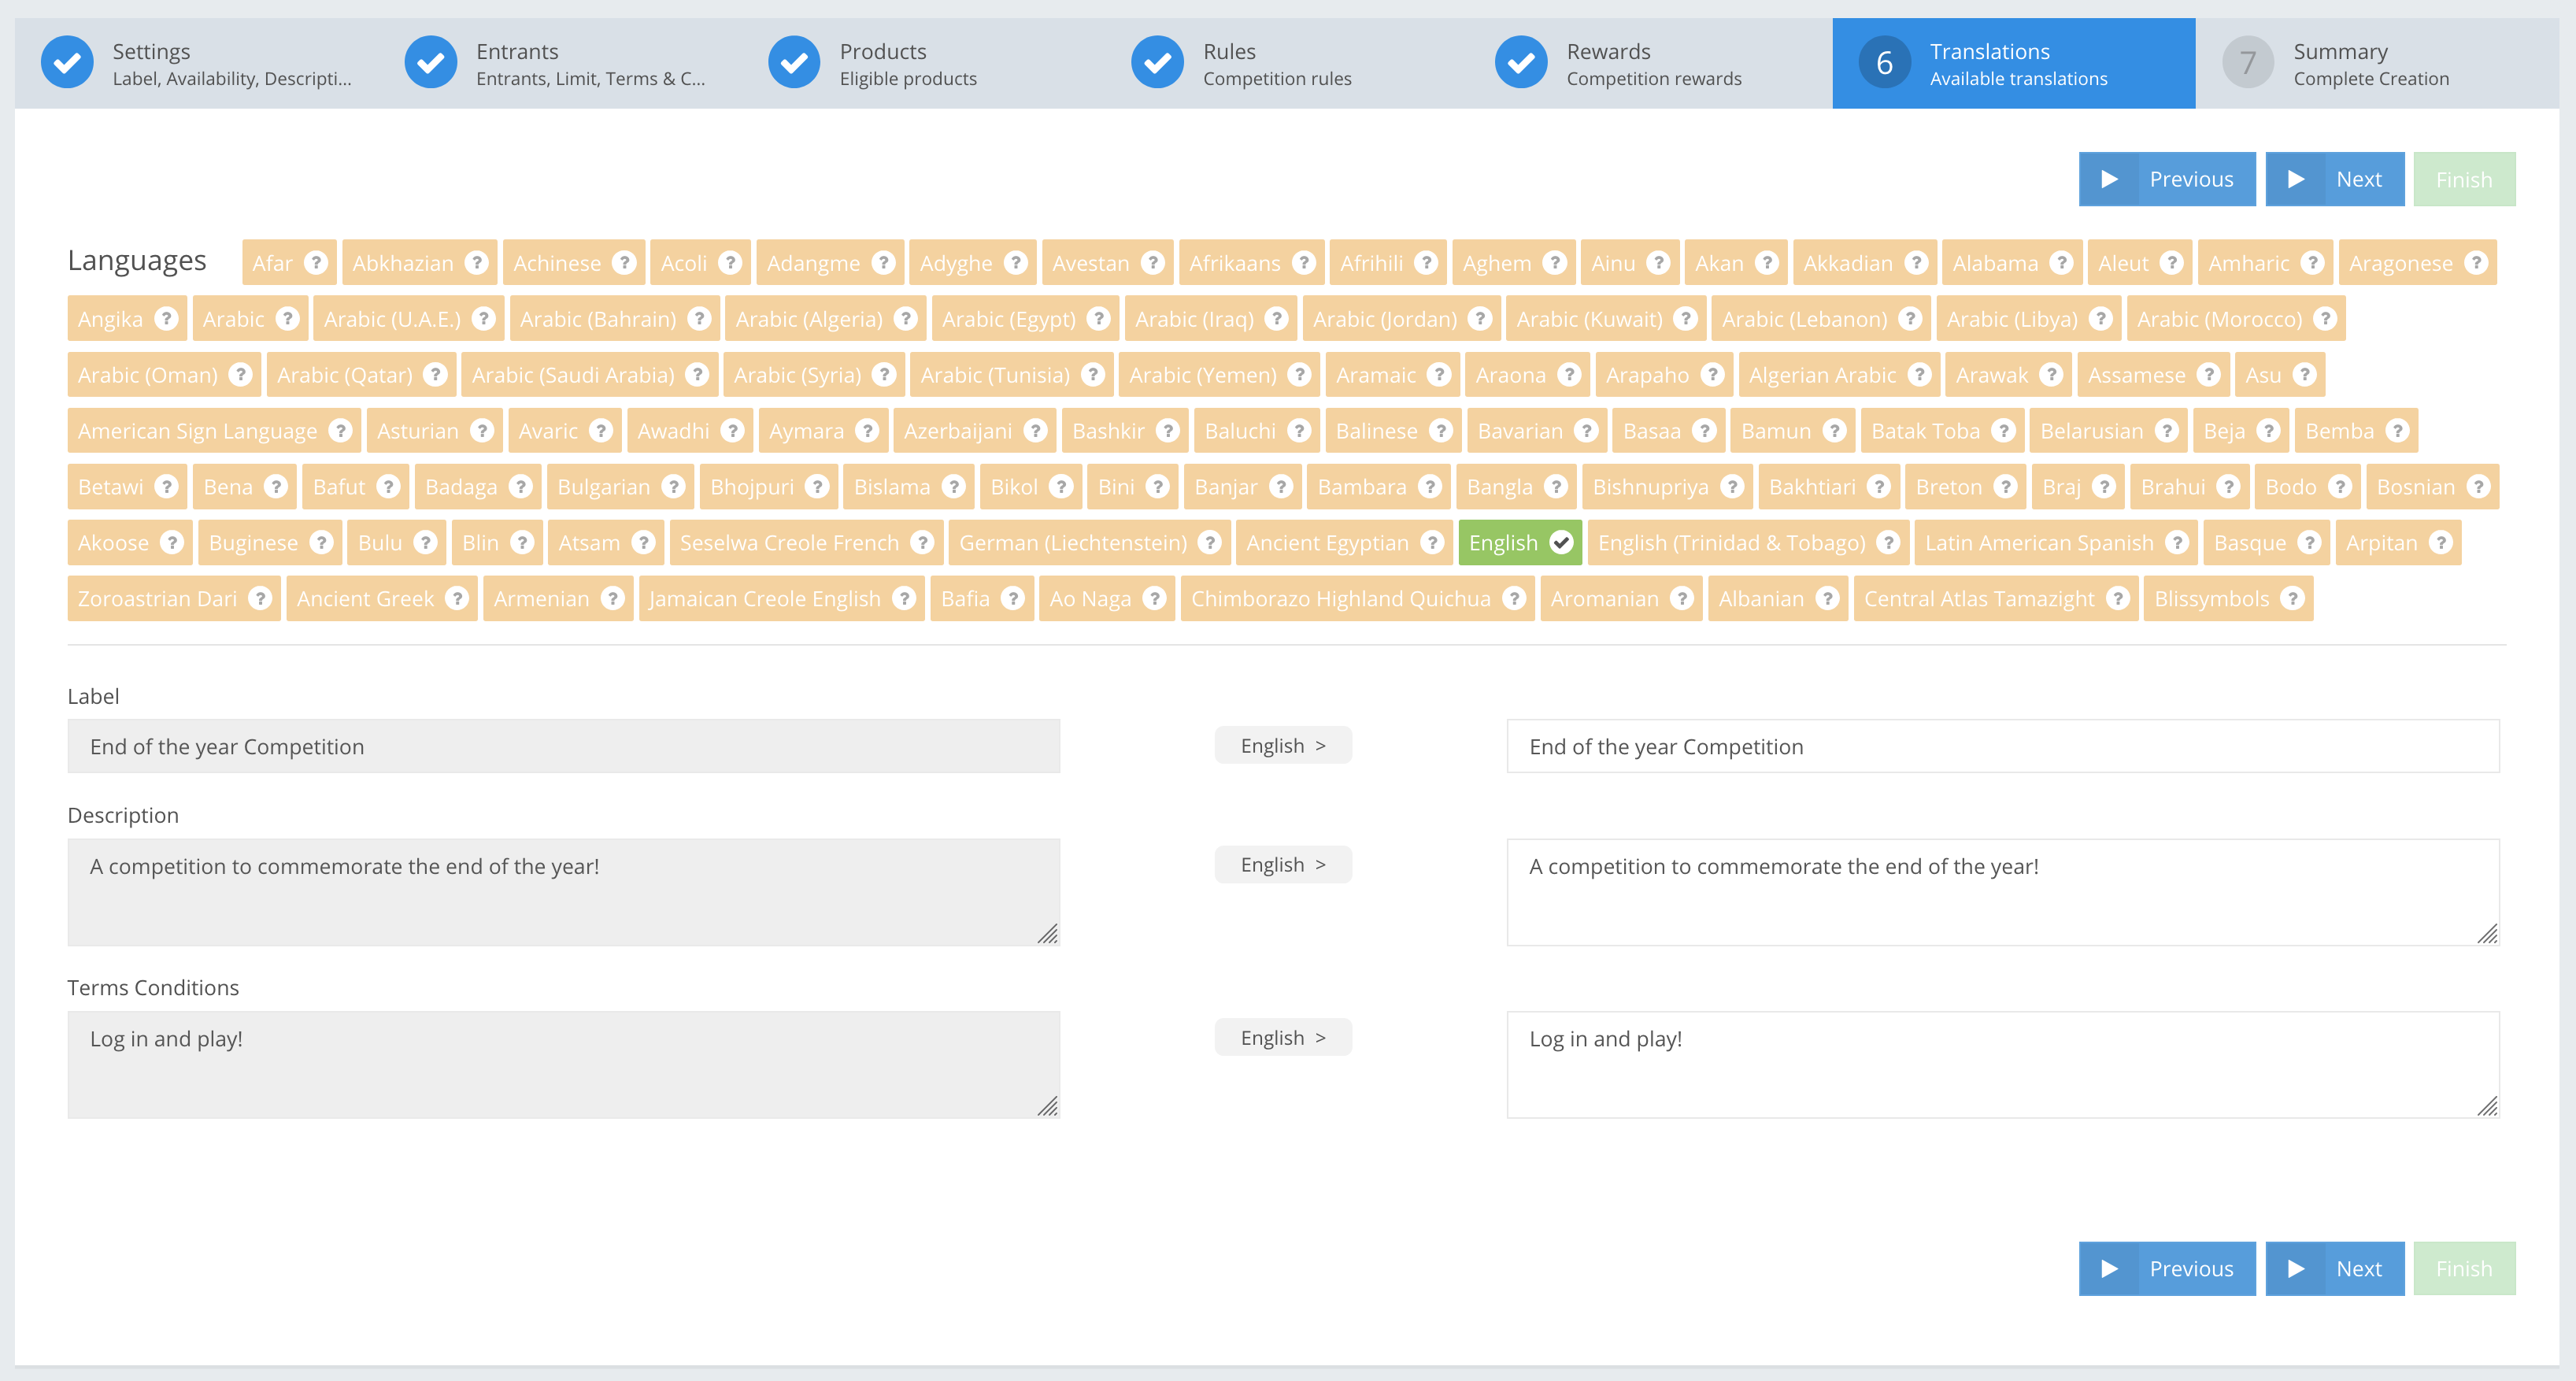Click the translated Label text field
2576x1381 pixels.
(x=2002, y=747)
